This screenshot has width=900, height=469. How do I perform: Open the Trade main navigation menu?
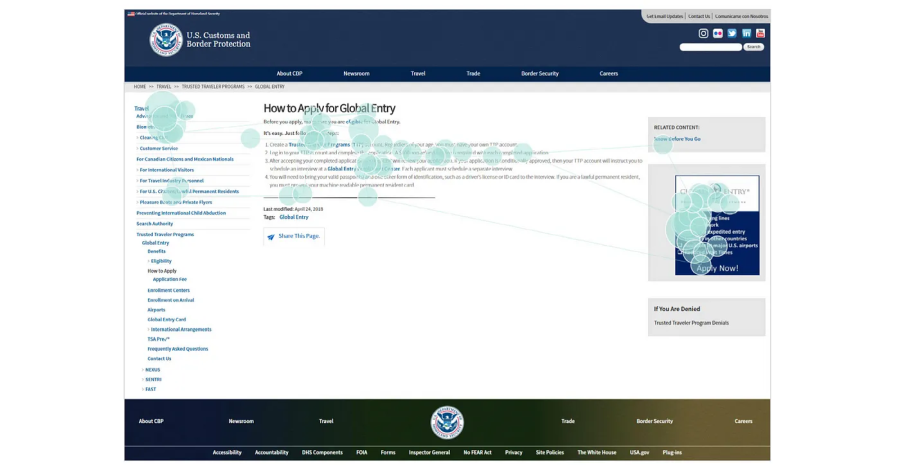pos(473,73)
